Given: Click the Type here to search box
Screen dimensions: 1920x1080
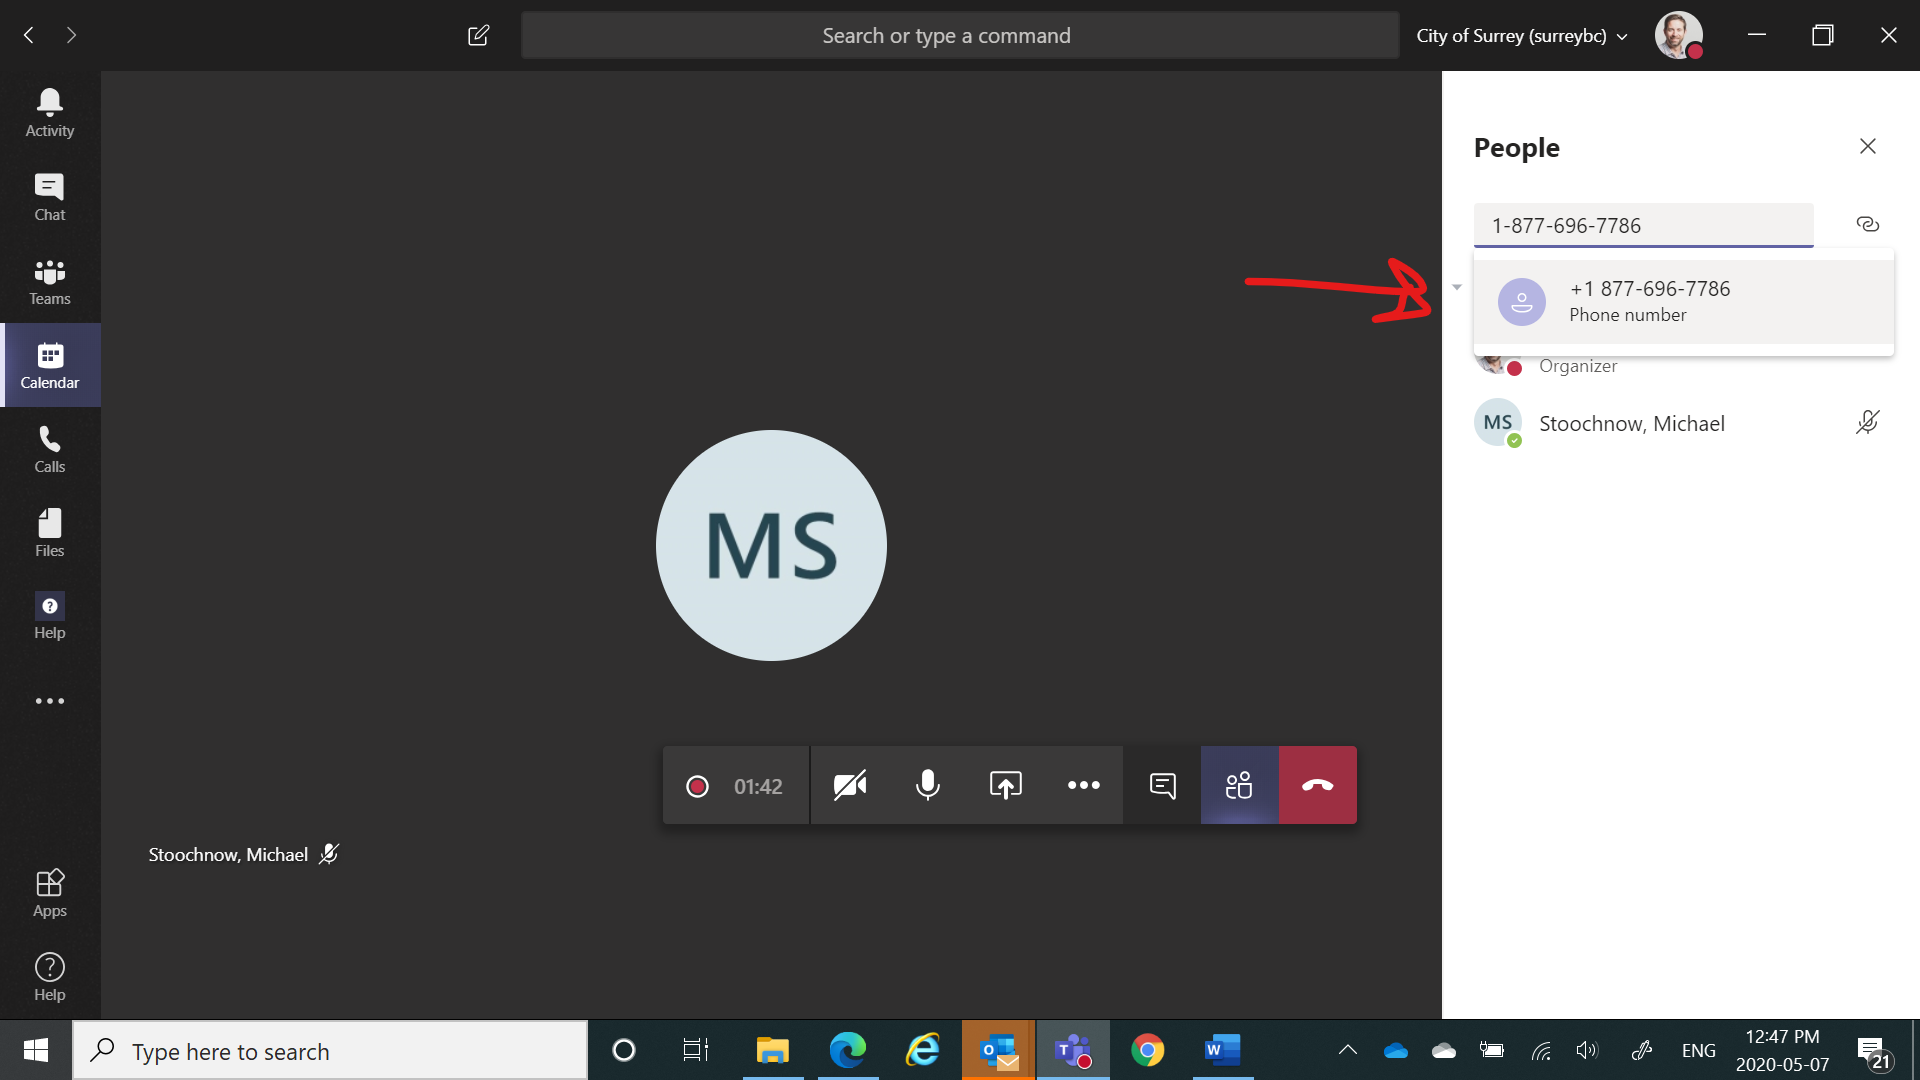Looking at the screenshot, I should (330, 1051).
